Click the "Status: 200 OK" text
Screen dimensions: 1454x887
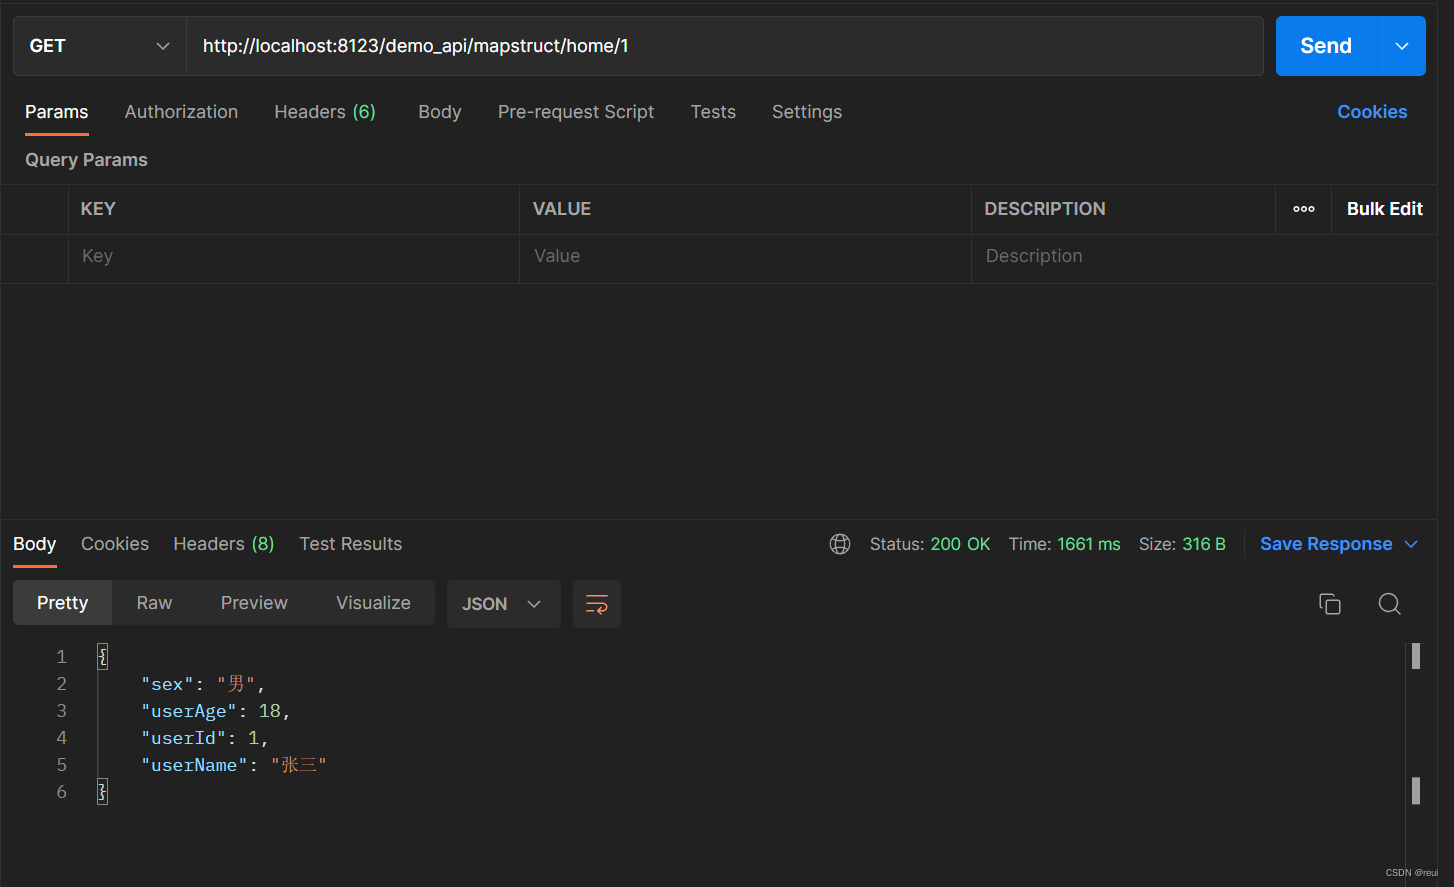click(930, 544)
